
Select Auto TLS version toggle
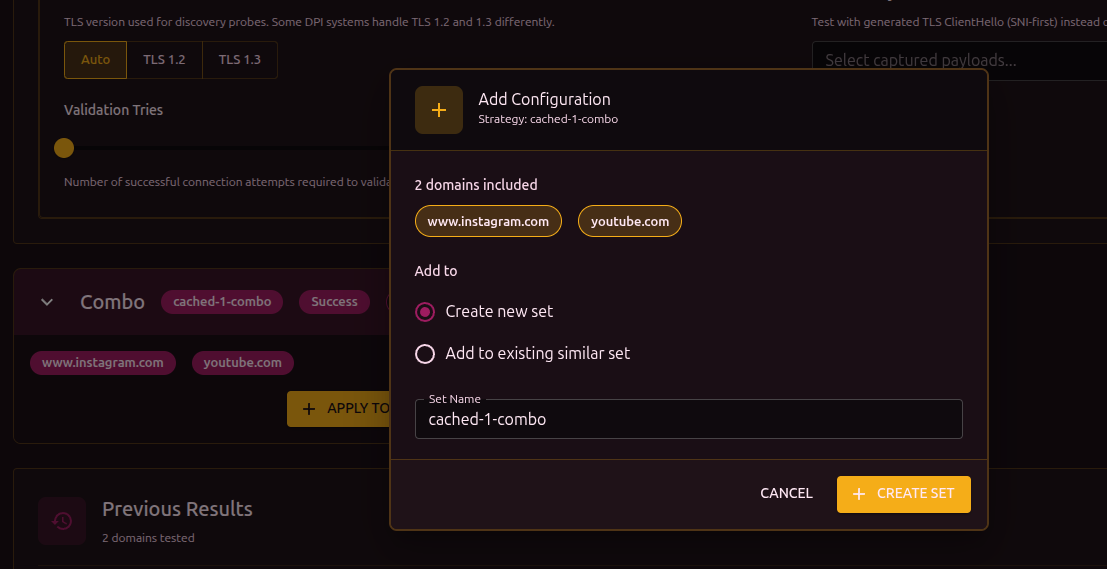(95, 60)
